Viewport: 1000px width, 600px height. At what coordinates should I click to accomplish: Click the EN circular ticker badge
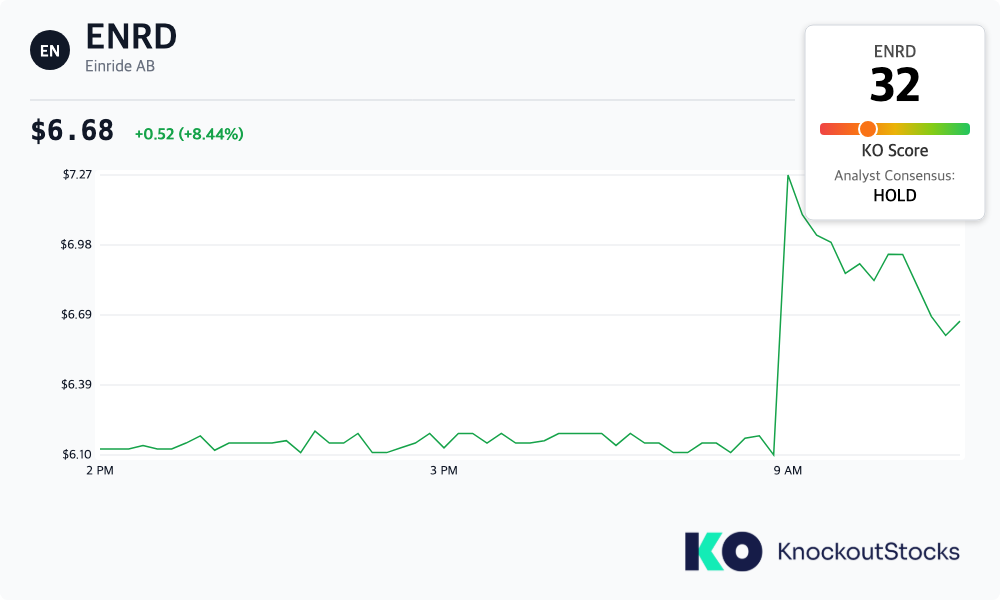pyautogui.click(x=50, y=50)
